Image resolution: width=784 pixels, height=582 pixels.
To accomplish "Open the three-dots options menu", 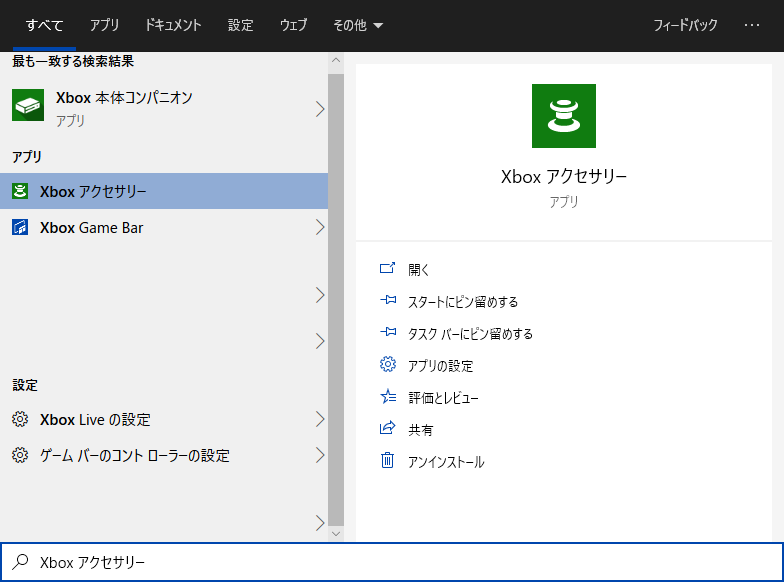I will click(752, 24).
